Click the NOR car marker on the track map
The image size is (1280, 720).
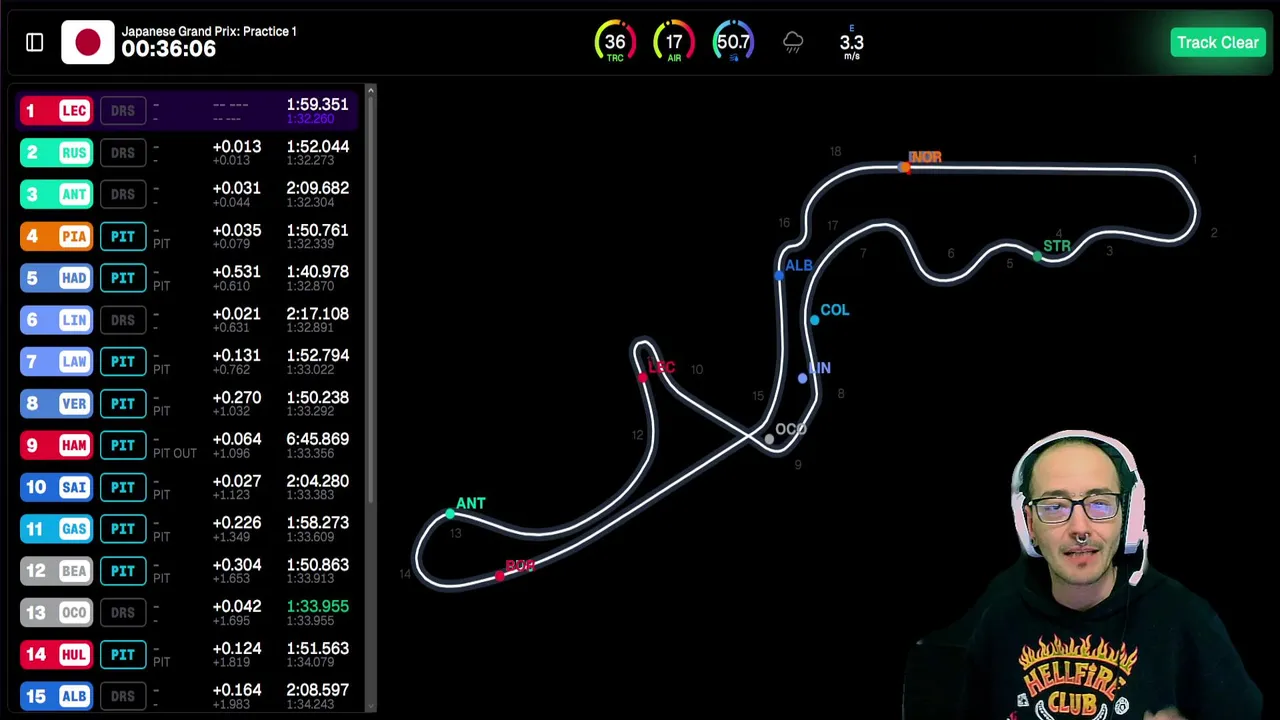point(905,167)
